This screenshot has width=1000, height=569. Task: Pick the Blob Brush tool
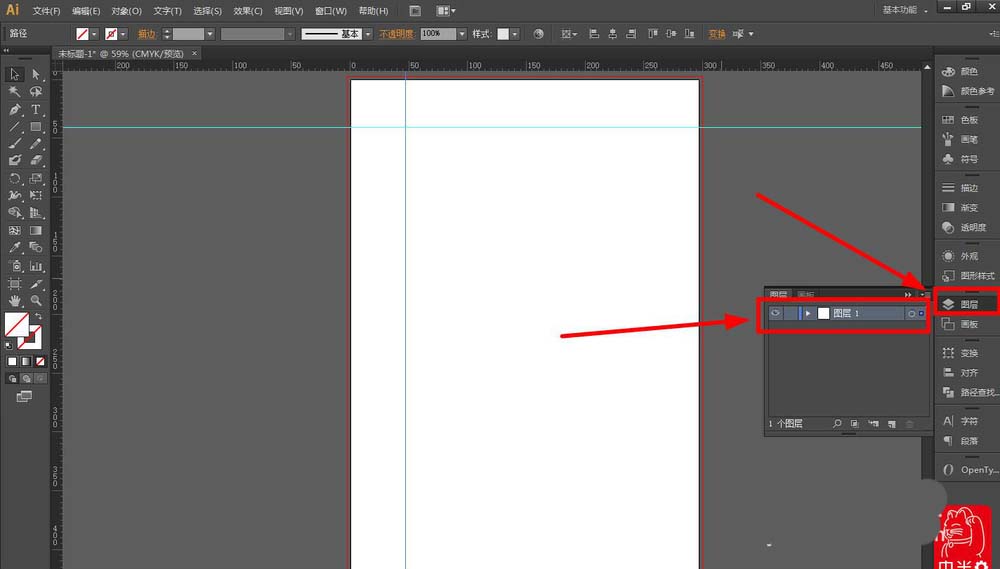click(14, 161)
